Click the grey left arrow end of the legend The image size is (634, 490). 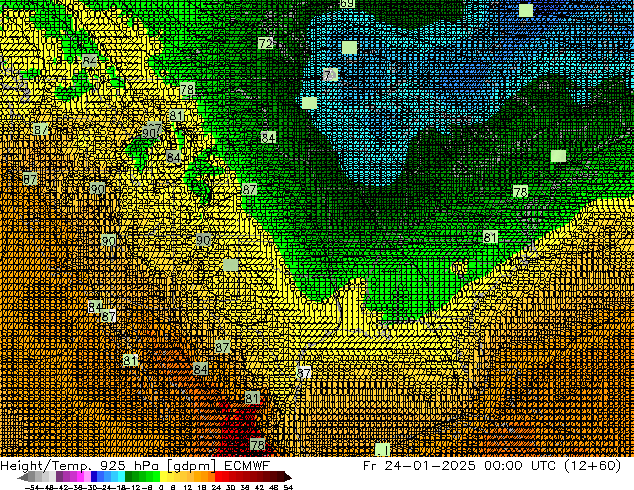pyautogui.click(x=23, y=477)
